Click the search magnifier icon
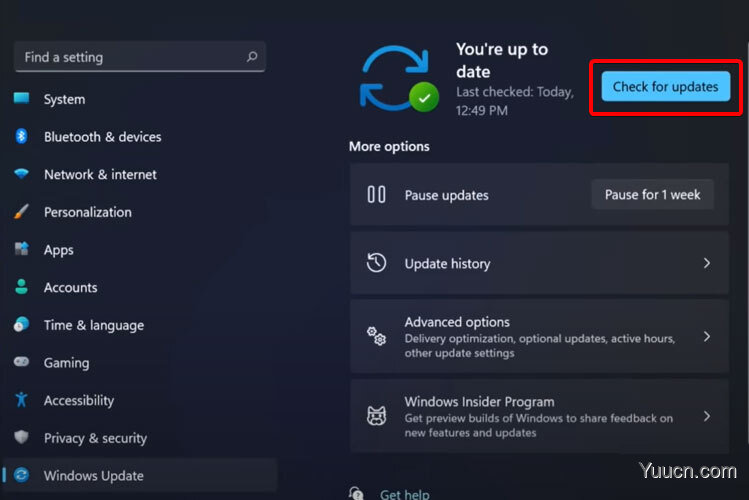 252,57
